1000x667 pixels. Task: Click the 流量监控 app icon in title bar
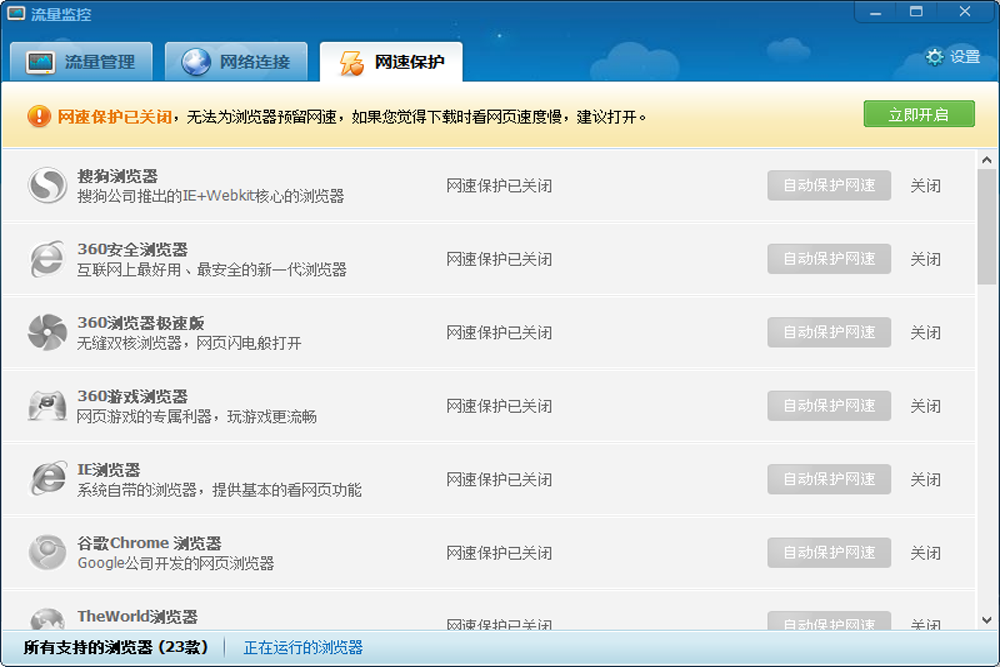15,13
